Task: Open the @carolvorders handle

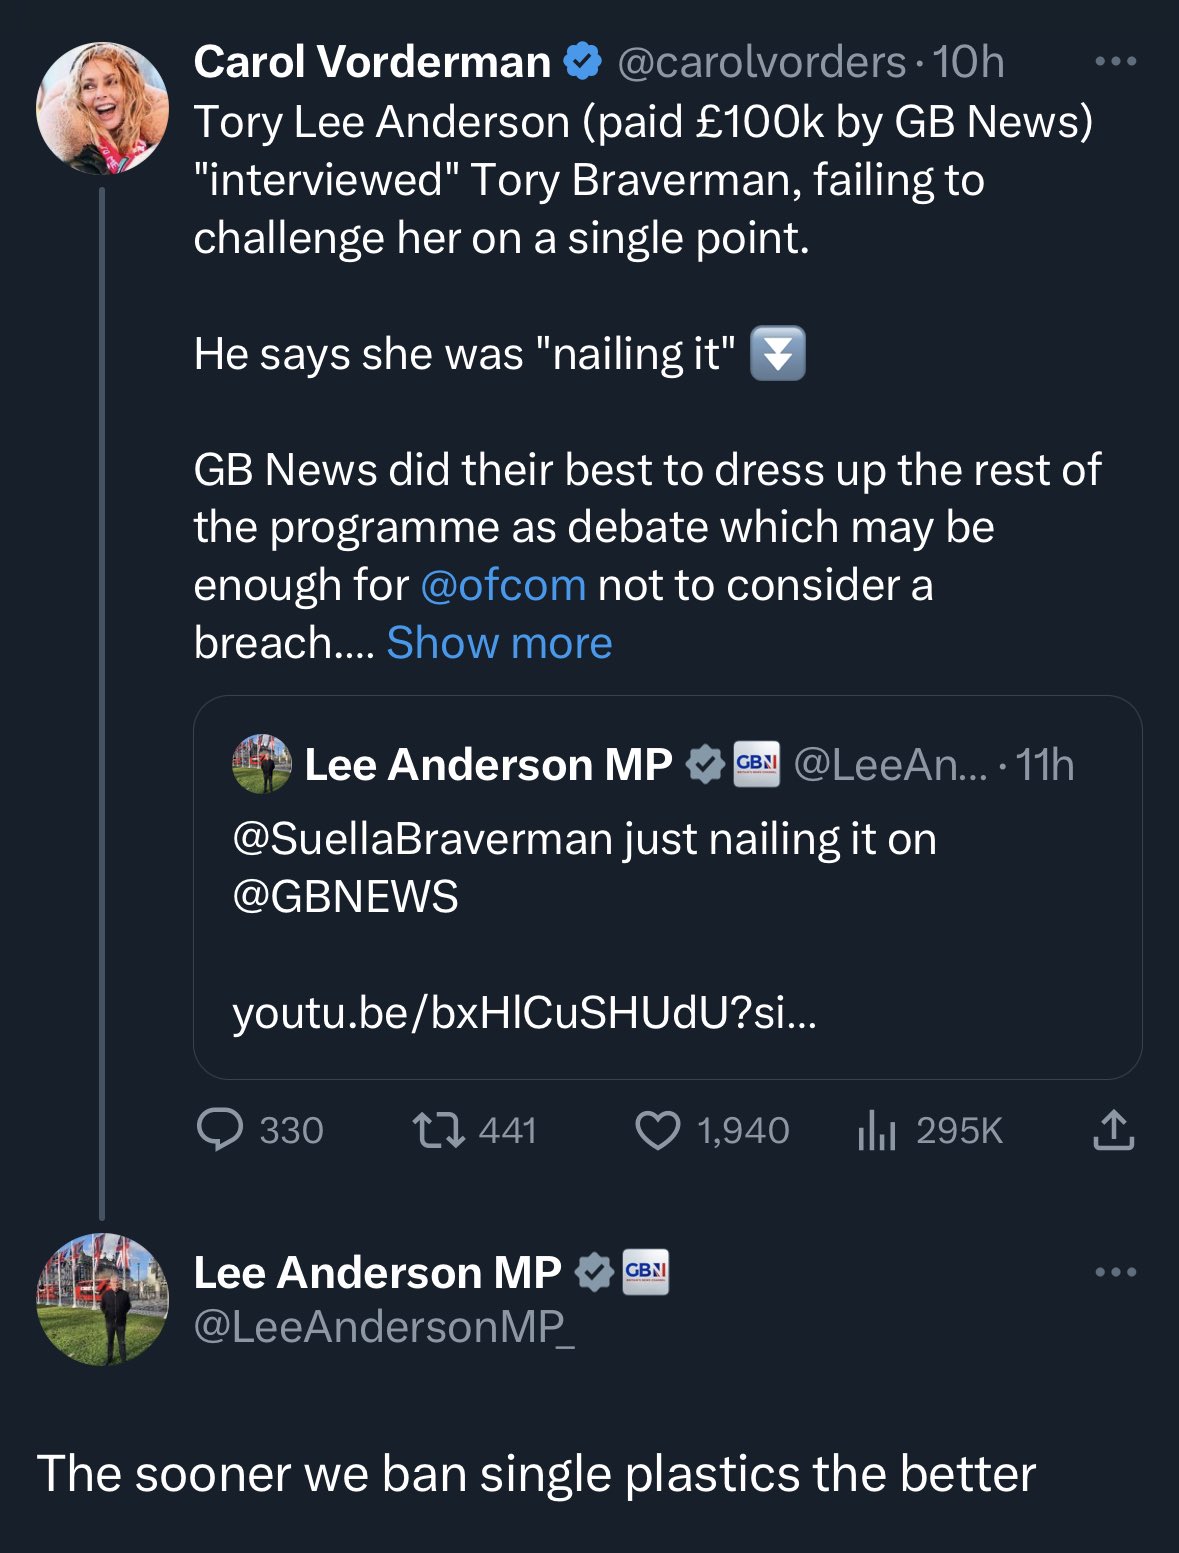Action: tap(762, 62)
